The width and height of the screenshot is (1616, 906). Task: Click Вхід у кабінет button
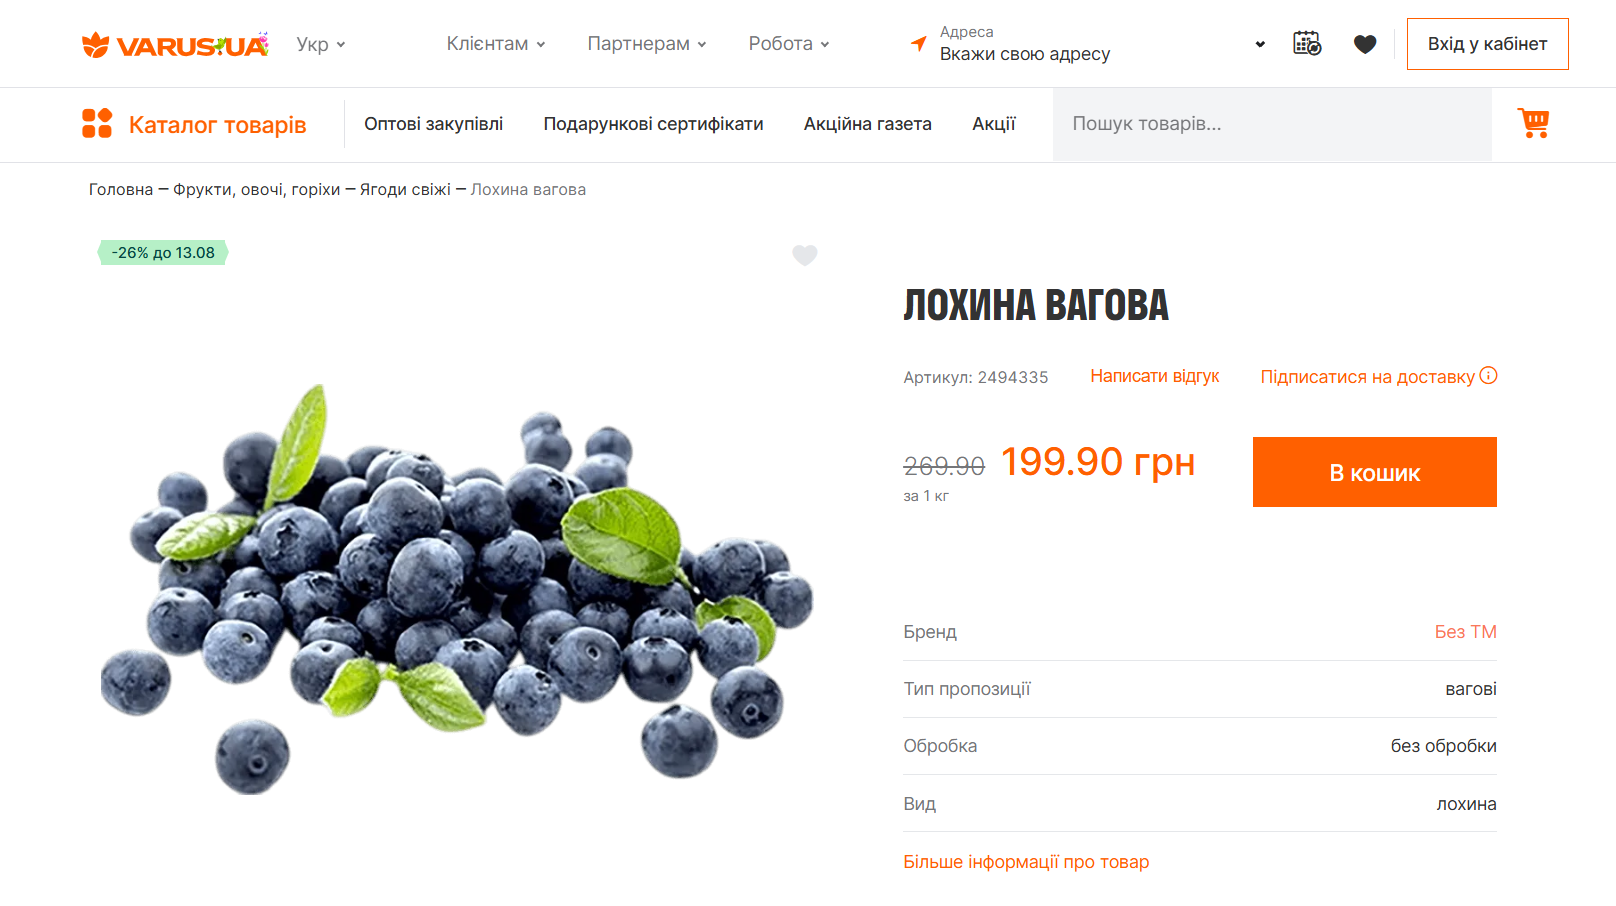[x=1487, y=44]
